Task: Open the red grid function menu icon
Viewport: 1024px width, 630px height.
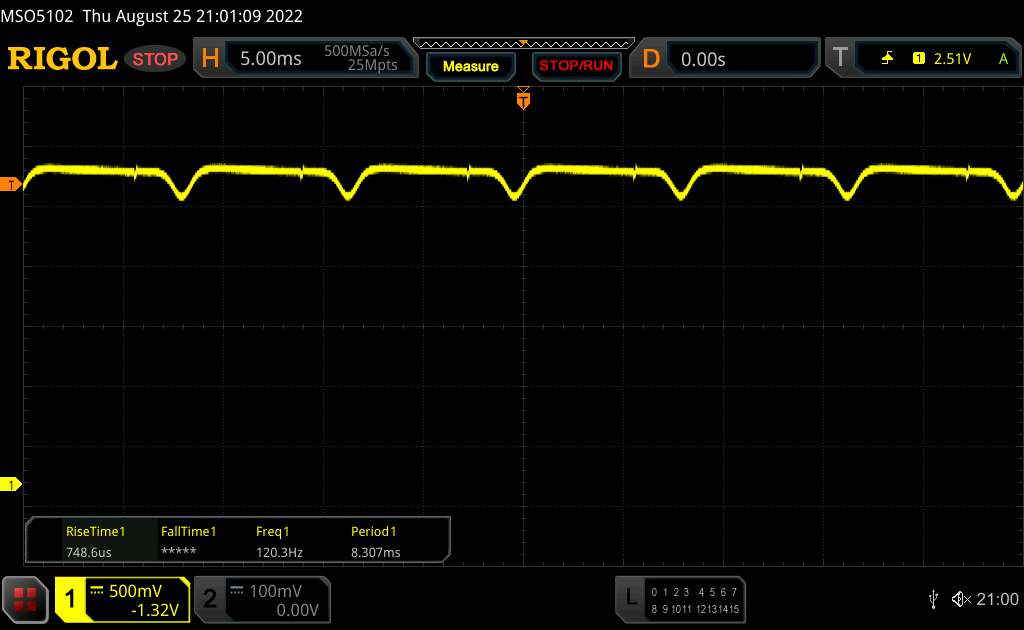Action: coord(25,599)
